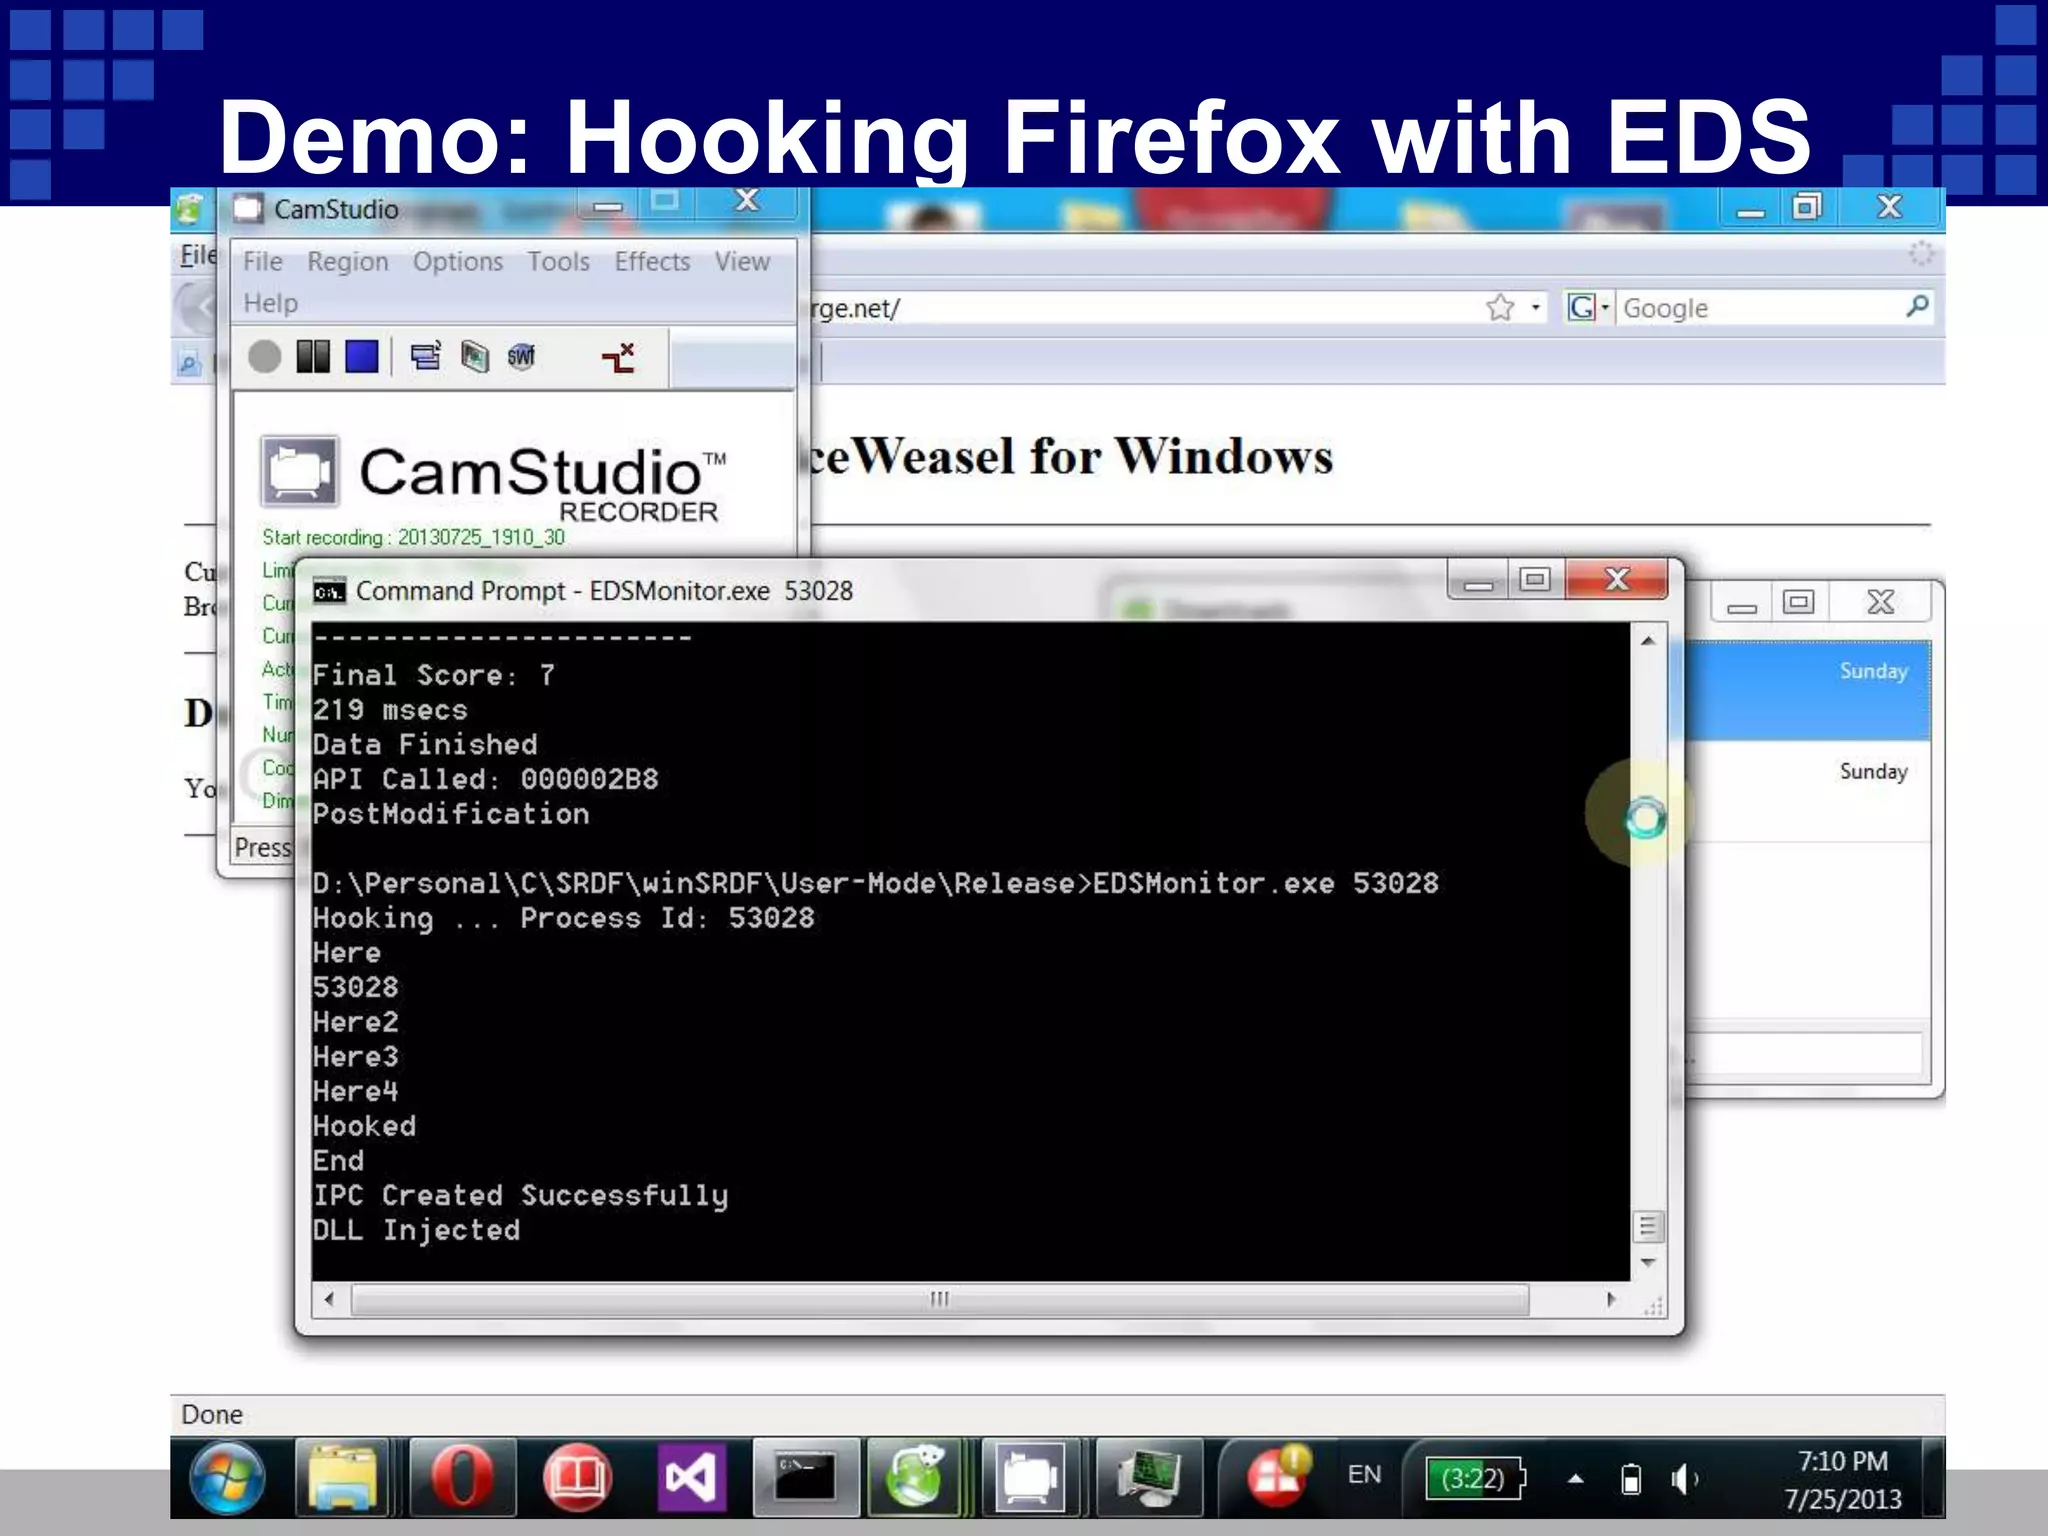
Task: Open Windows Explorer from taskbar
Action: click(343, 1478)
